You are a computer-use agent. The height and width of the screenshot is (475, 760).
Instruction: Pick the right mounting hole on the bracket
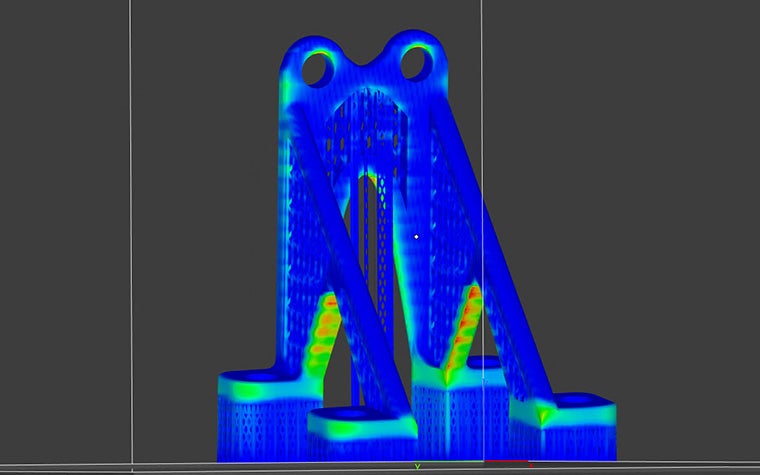coord(417,62)
